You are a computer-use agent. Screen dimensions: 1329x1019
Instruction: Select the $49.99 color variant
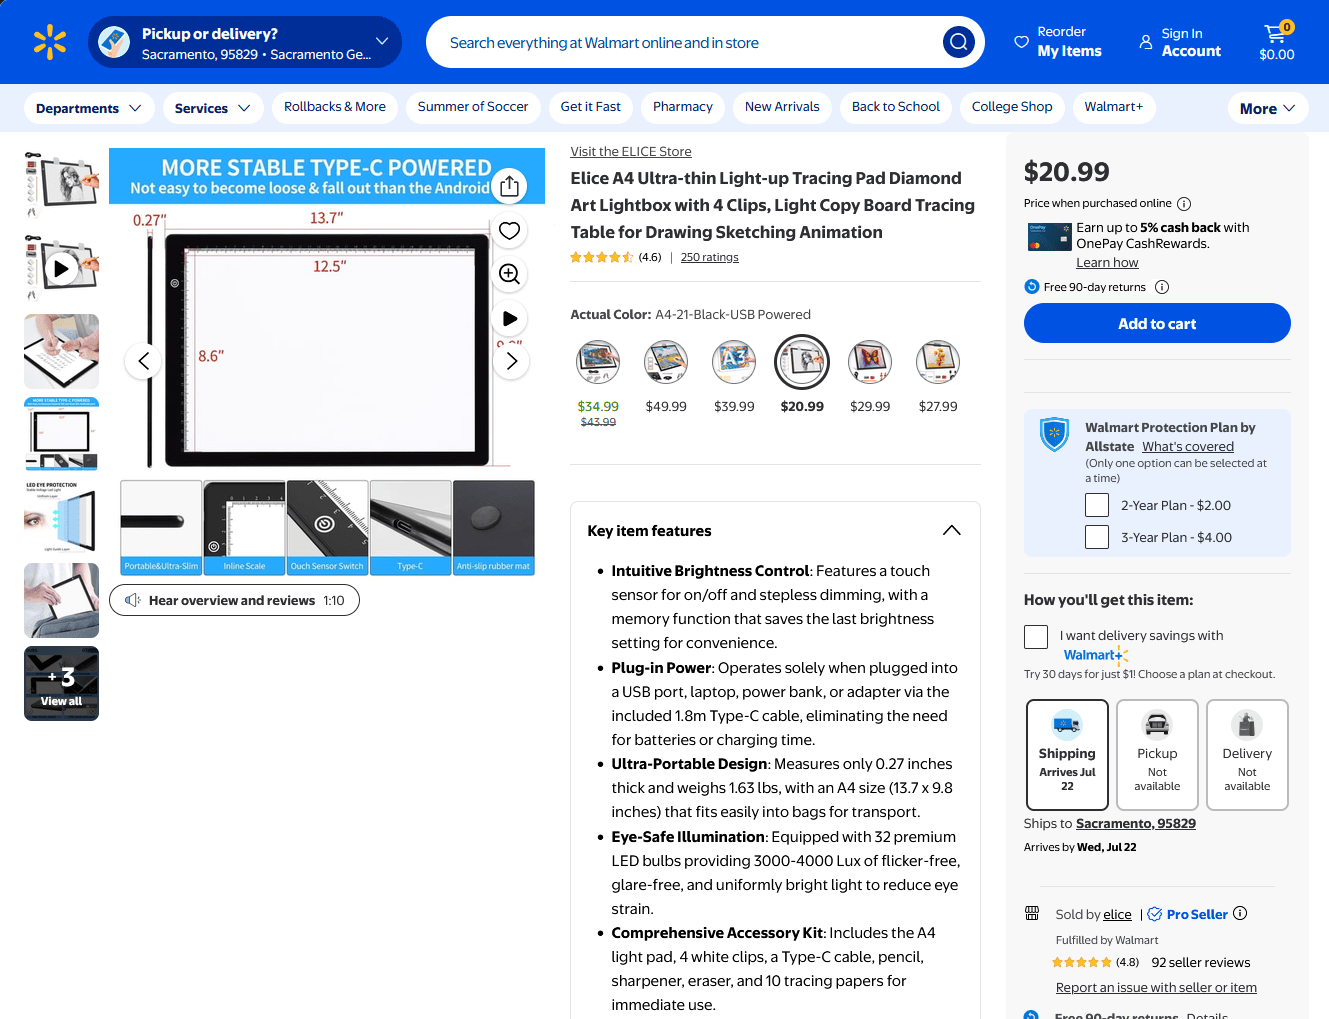coord(666,362)
